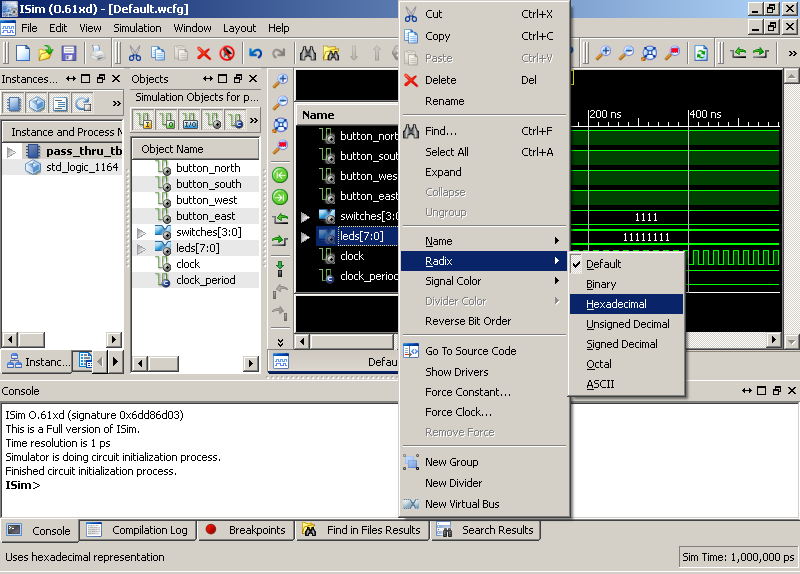
Task: Open the Signal Color submenu
Action: click(453, 281)
